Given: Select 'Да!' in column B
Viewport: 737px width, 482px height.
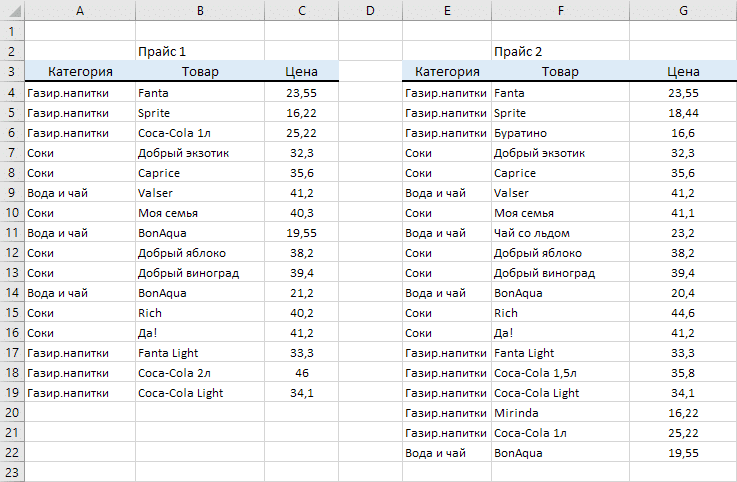Looking at the screenshot, I should [200, 333].
